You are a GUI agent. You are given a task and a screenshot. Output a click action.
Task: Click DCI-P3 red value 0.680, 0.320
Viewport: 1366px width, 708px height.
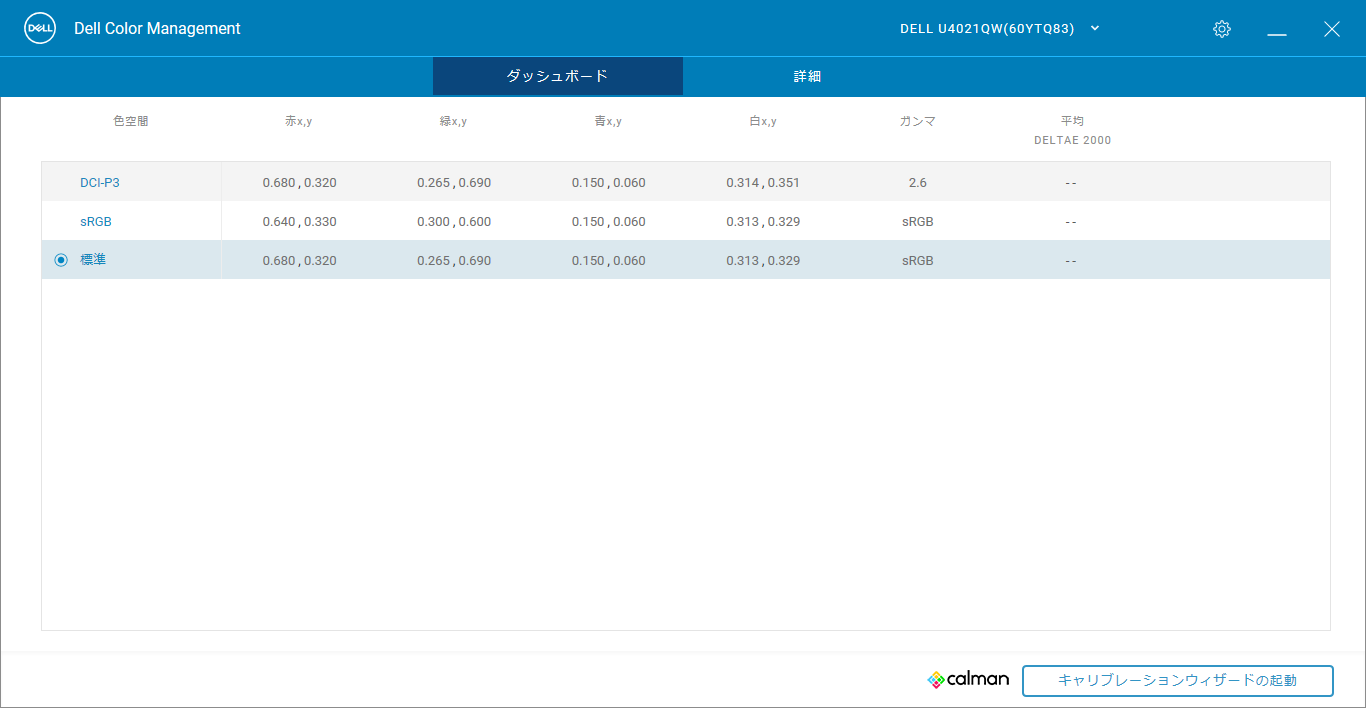(x=300, y=183)
